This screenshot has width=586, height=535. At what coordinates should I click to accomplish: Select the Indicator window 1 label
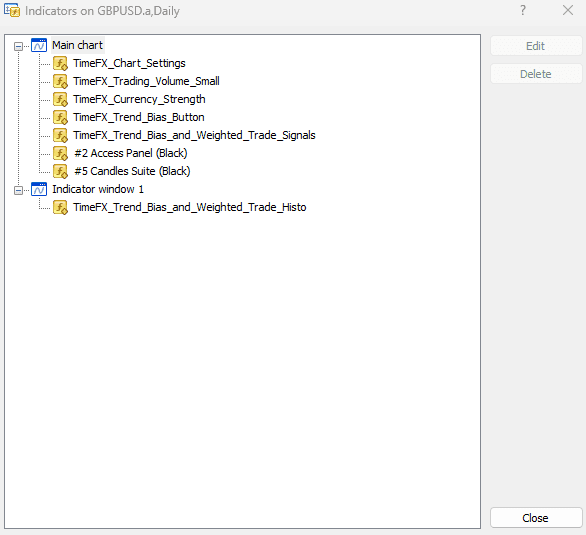pos(98,189)
